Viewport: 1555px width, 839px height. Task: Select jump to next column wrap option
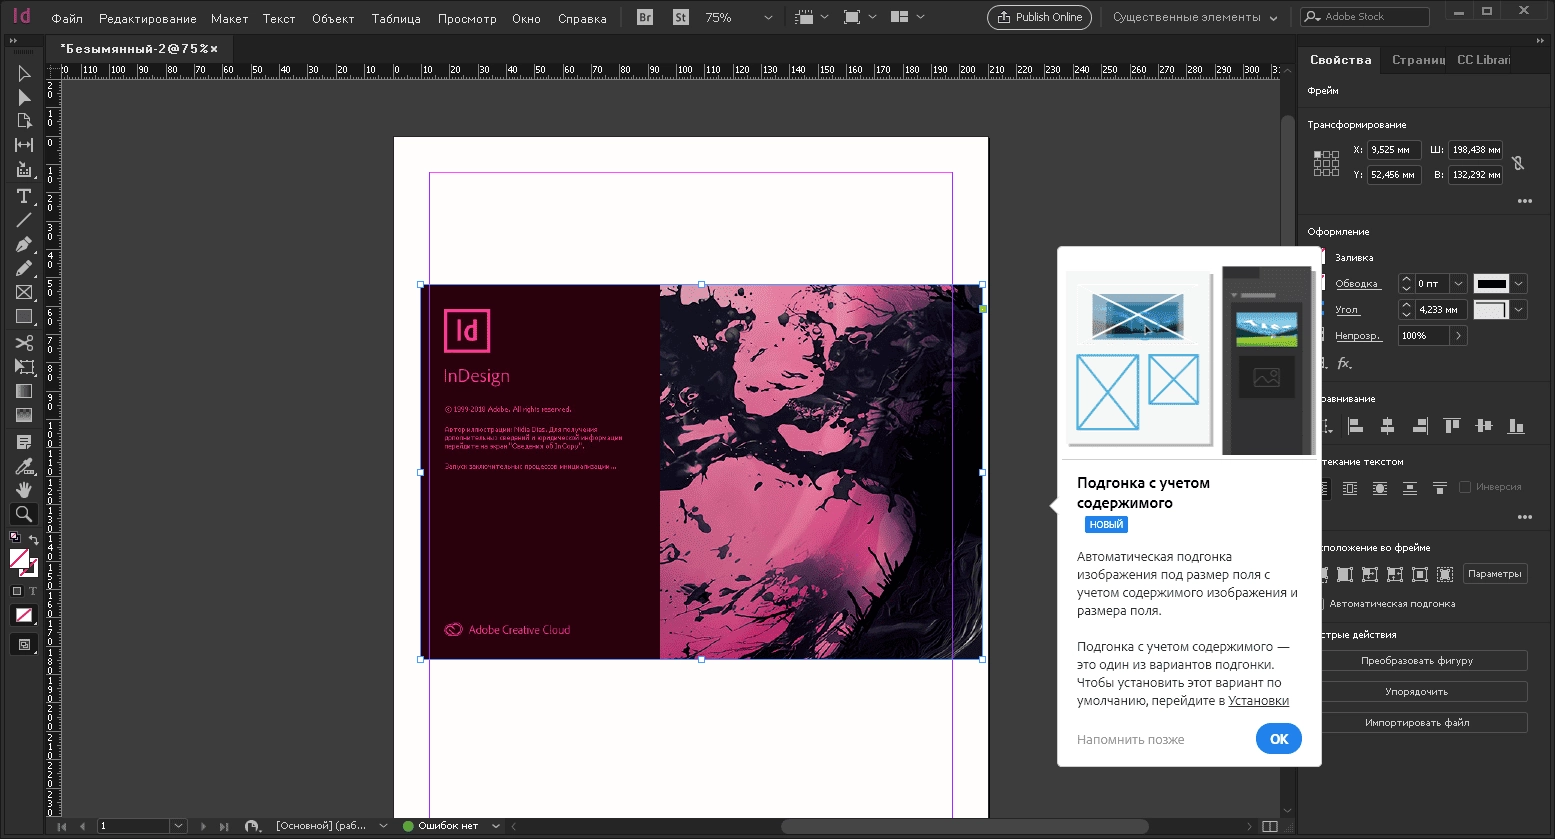point(1440,488)
